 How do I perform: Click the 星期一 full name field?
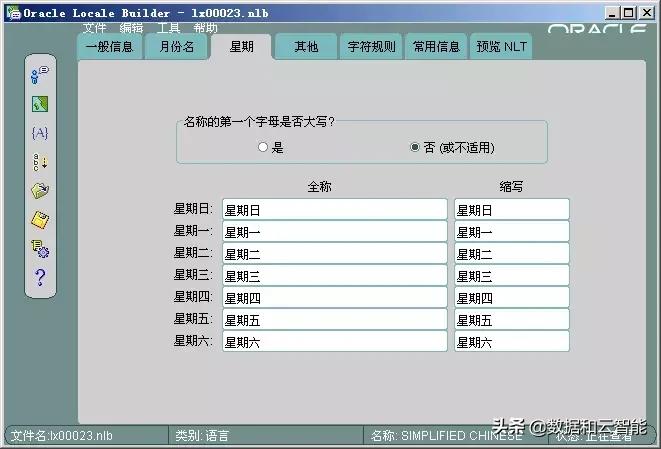pyautogui.click(x=335, y=231)
